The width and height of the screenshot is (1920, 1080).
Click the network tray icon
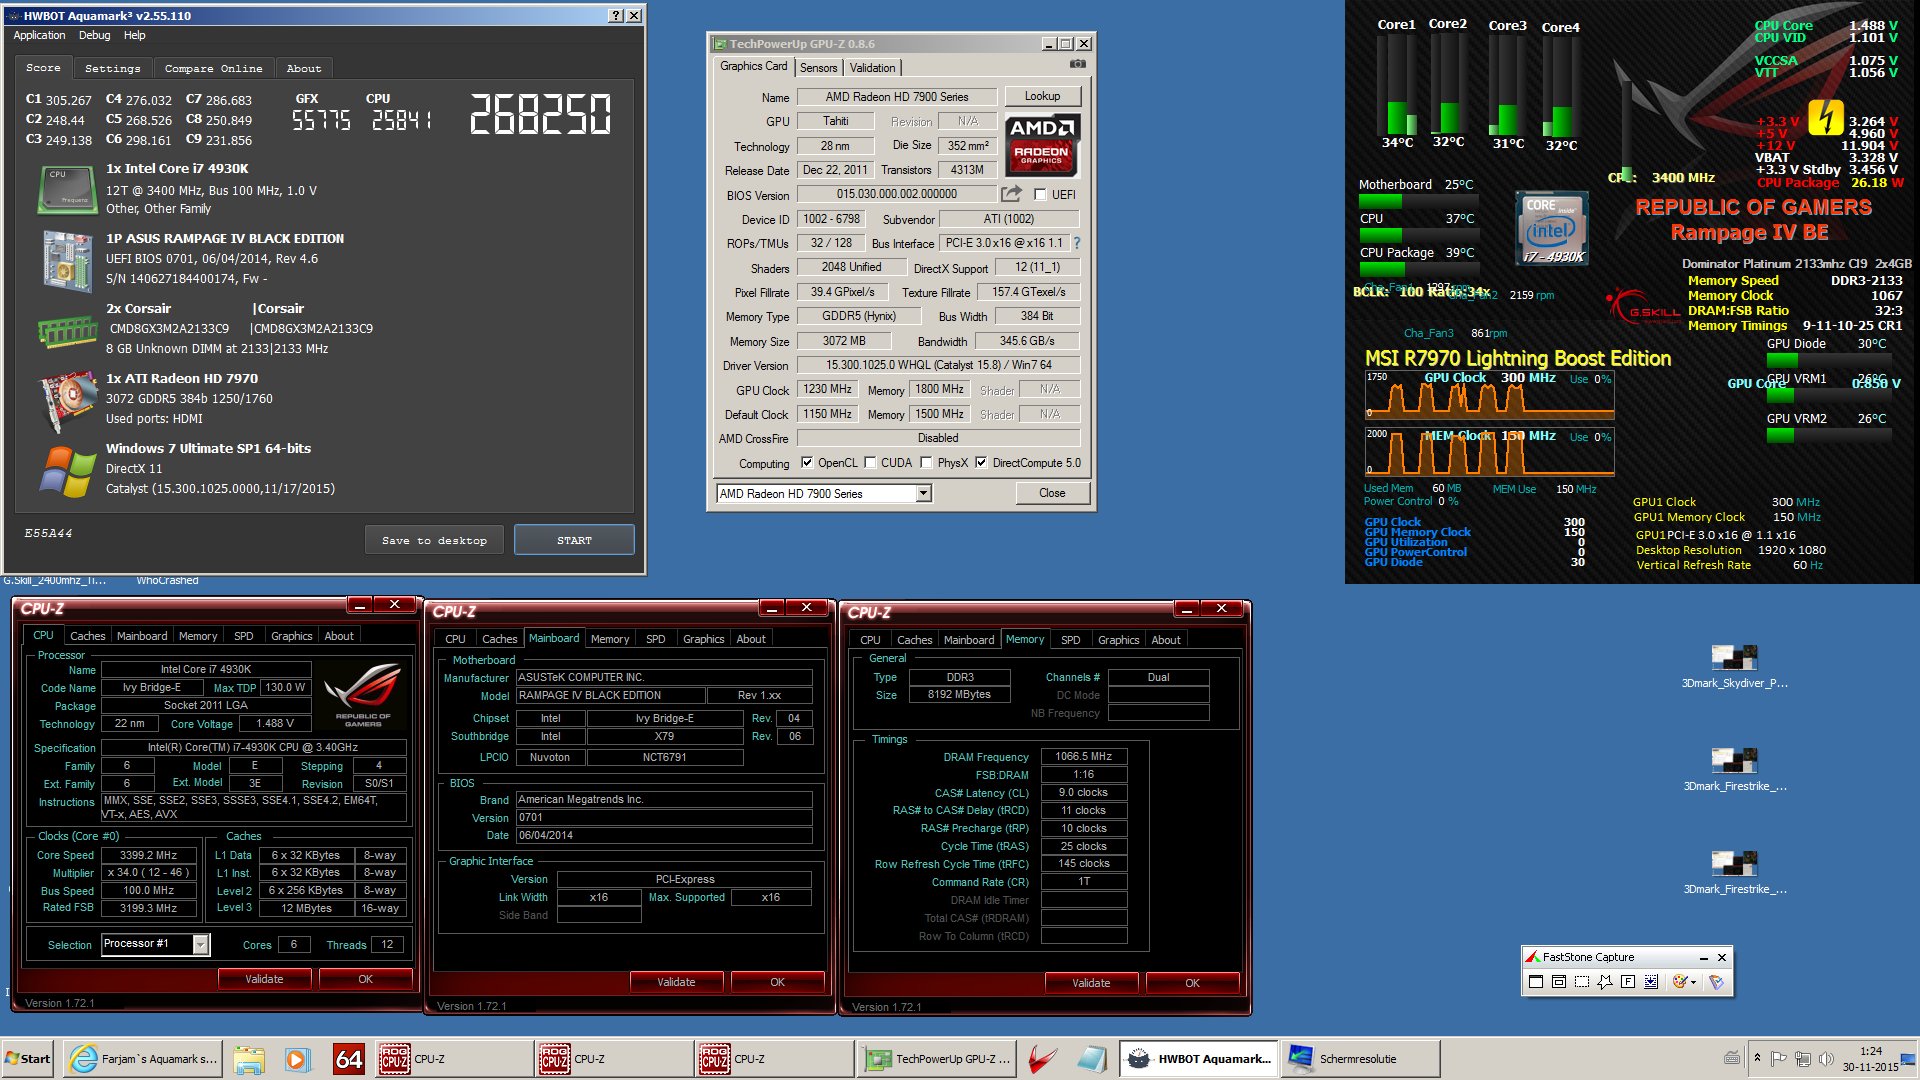[x=1802, y=1059]
